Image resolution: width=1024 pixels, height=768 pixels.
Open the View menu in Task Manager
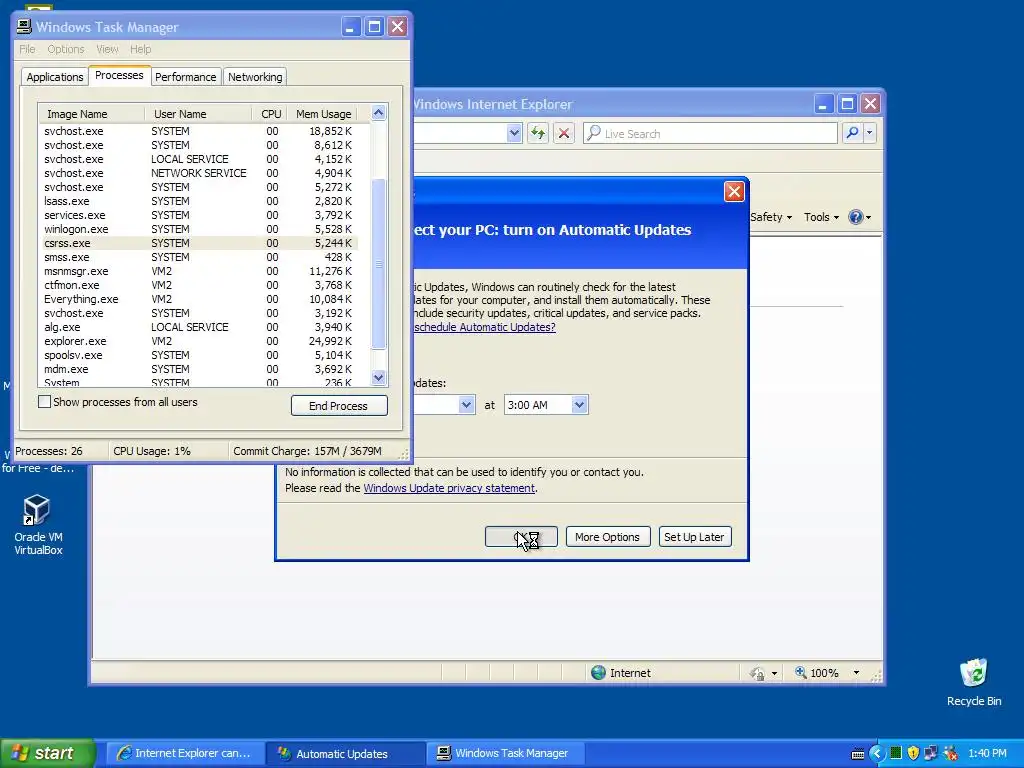tap(107, 49)
